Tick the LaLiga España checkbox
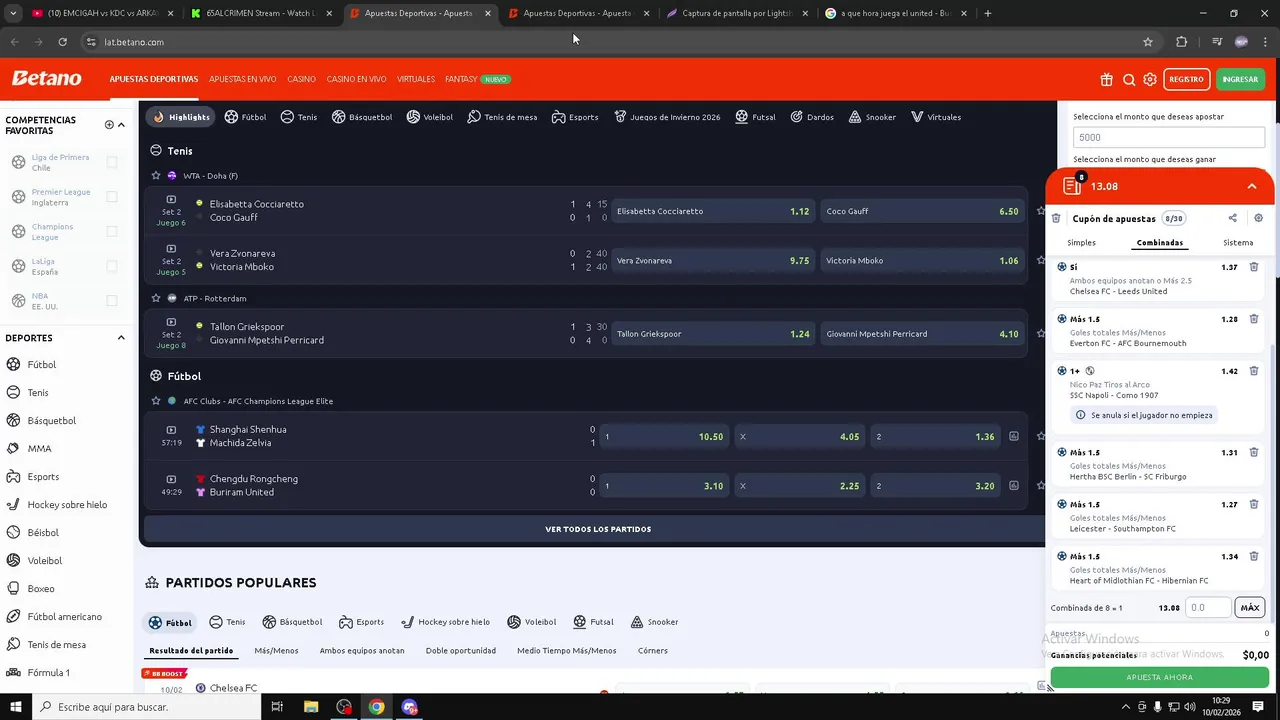1280x720 pixels. click(x=112, y=266)
